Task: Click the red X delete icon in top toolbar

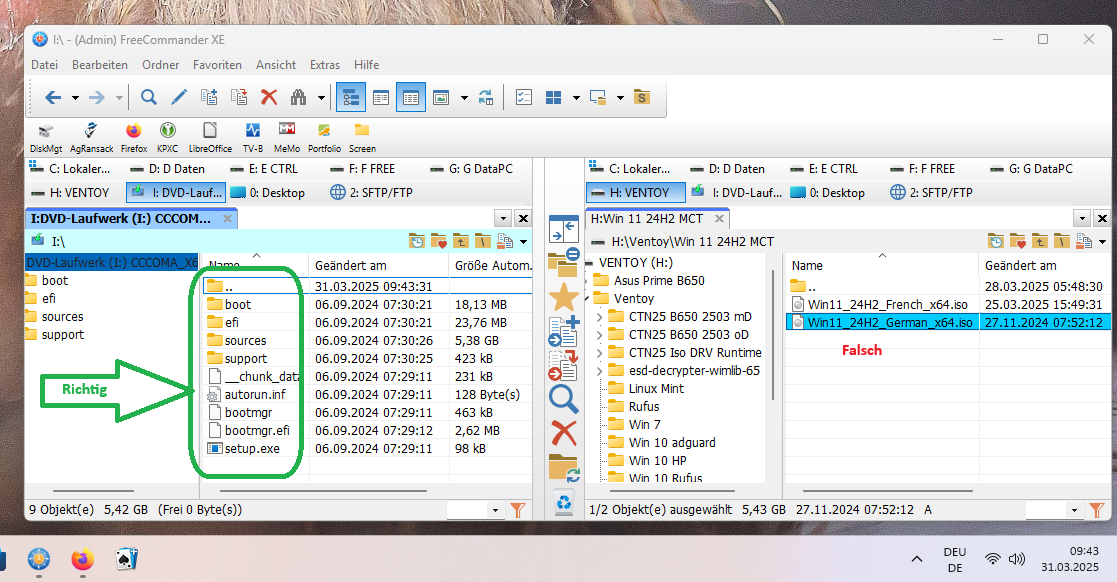Action: [269, 98]
